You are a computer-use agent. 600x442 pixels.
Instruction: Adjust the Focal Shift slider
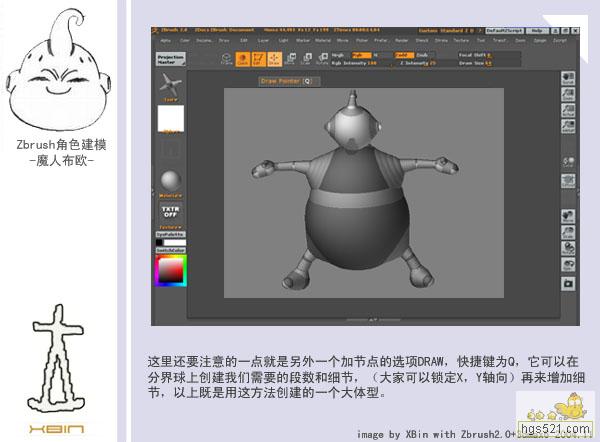click(x=489, y=55)
